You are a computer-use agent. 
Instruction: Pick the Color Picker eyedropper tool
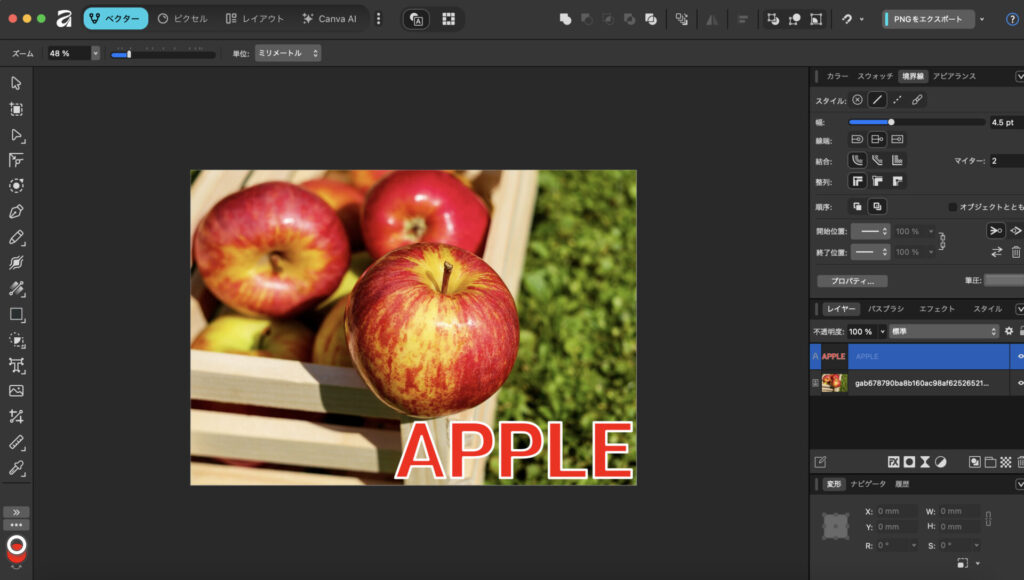[x=16, y=468]
